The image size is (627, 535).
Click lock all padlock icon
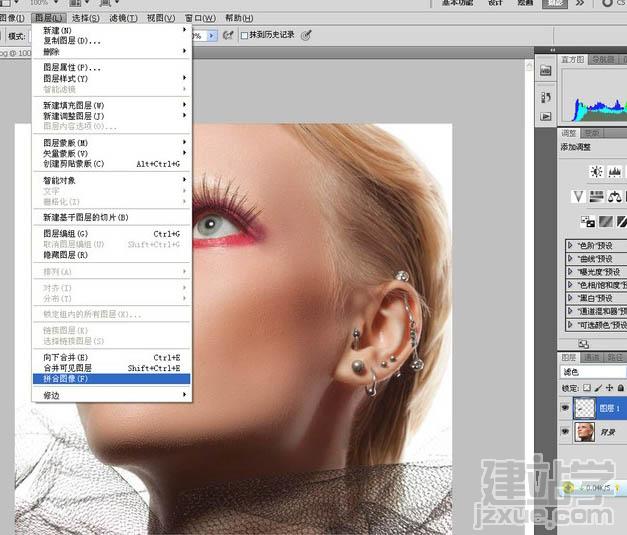pos(621,388)
